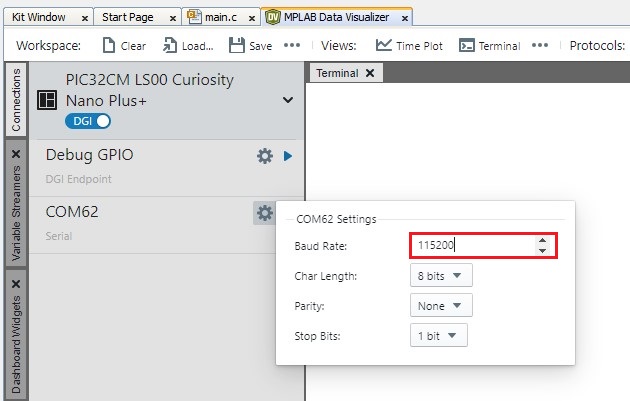Click the COM62 settings gear icon
The height and width of the screenshot is (401, 630).
264,212
